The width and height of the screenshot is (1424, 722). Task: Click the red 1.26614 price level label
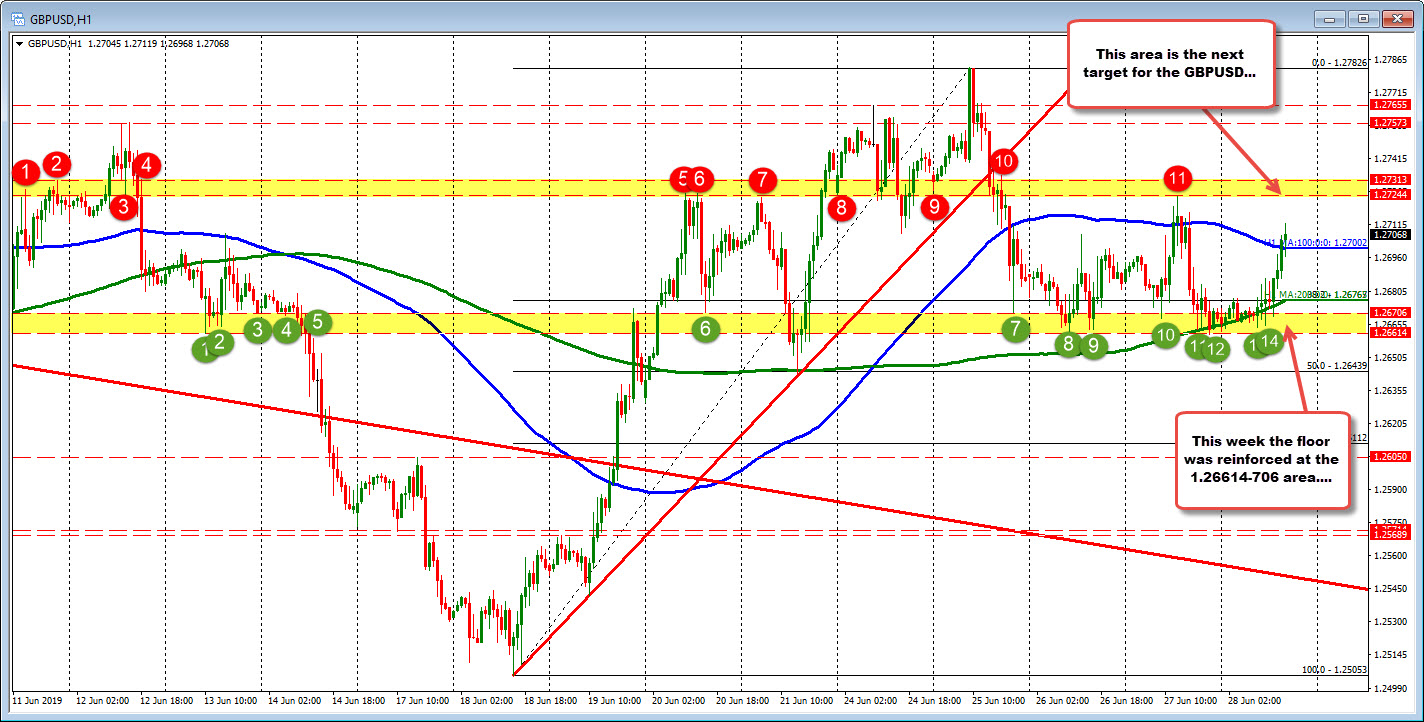[x=1389, y=333]
